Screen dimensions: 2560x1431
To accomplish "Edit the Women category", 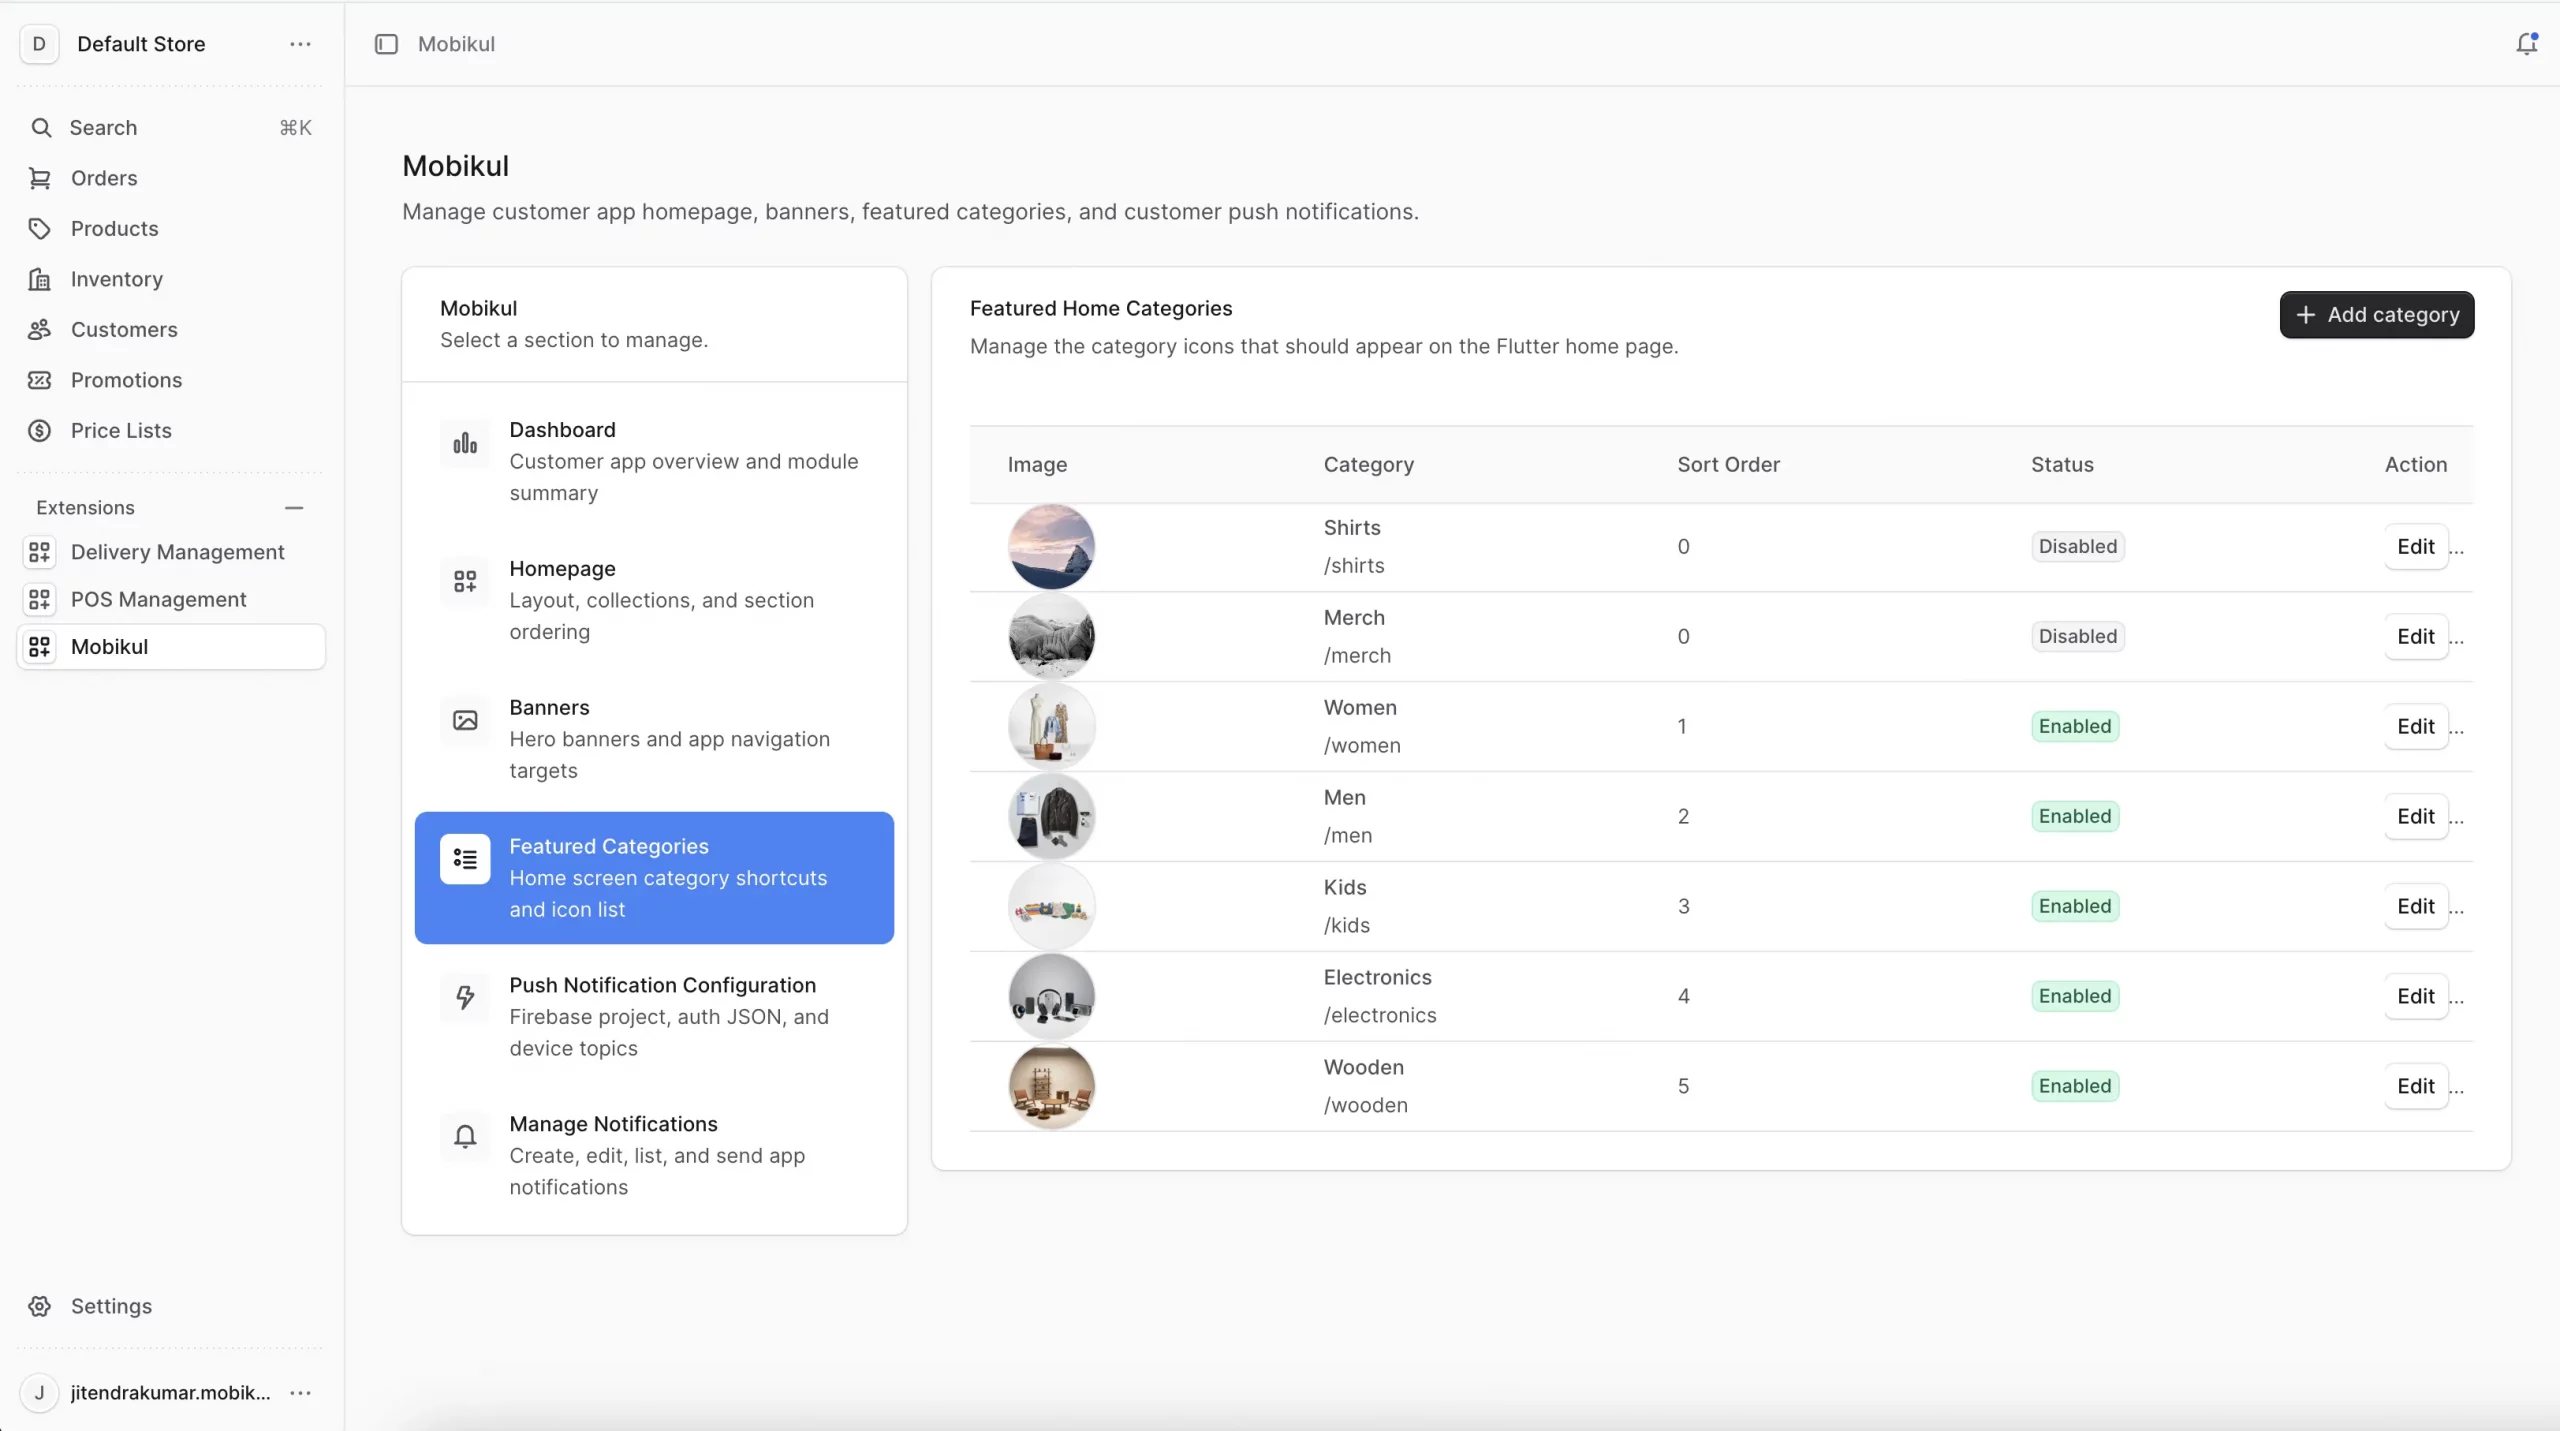I will pos(2415,727).
